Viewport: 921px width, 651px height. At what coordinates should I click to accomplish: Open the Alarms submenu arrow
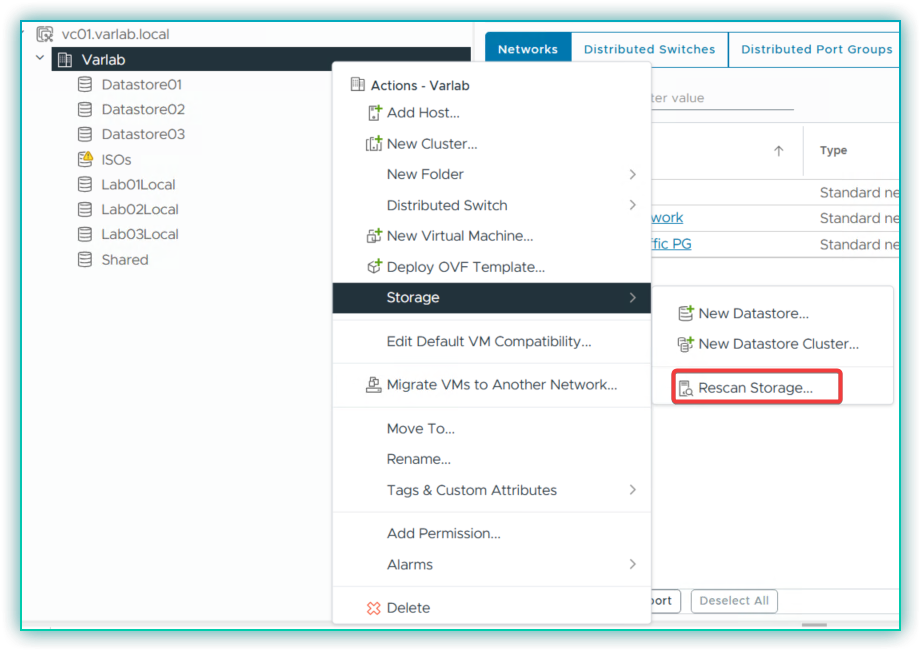point(632,564)
